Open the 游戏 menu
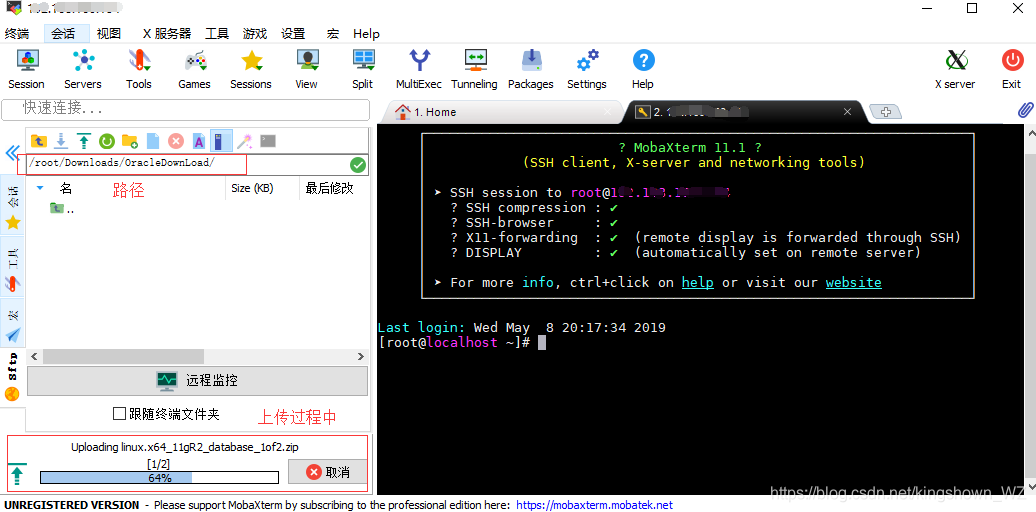Screen dimensions: 1036x512 click(x=254, y=34)
